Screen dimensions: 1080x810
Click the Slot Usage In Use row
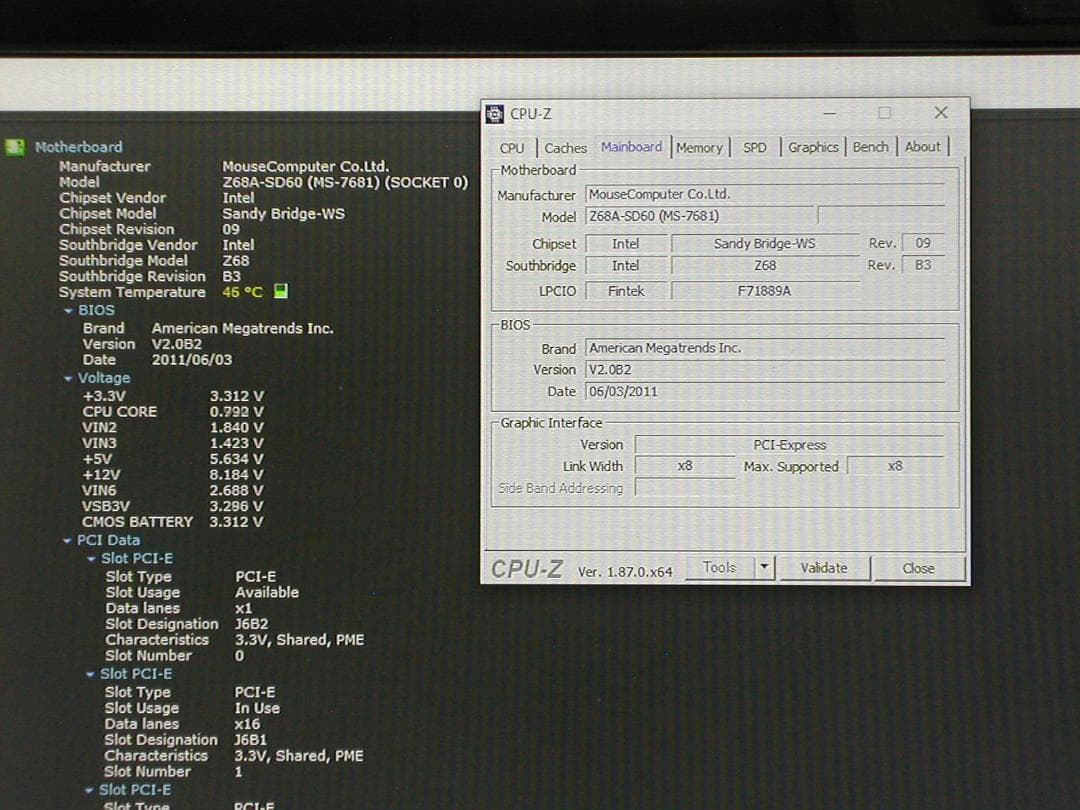pyautogui.click(x=192, y=708)
